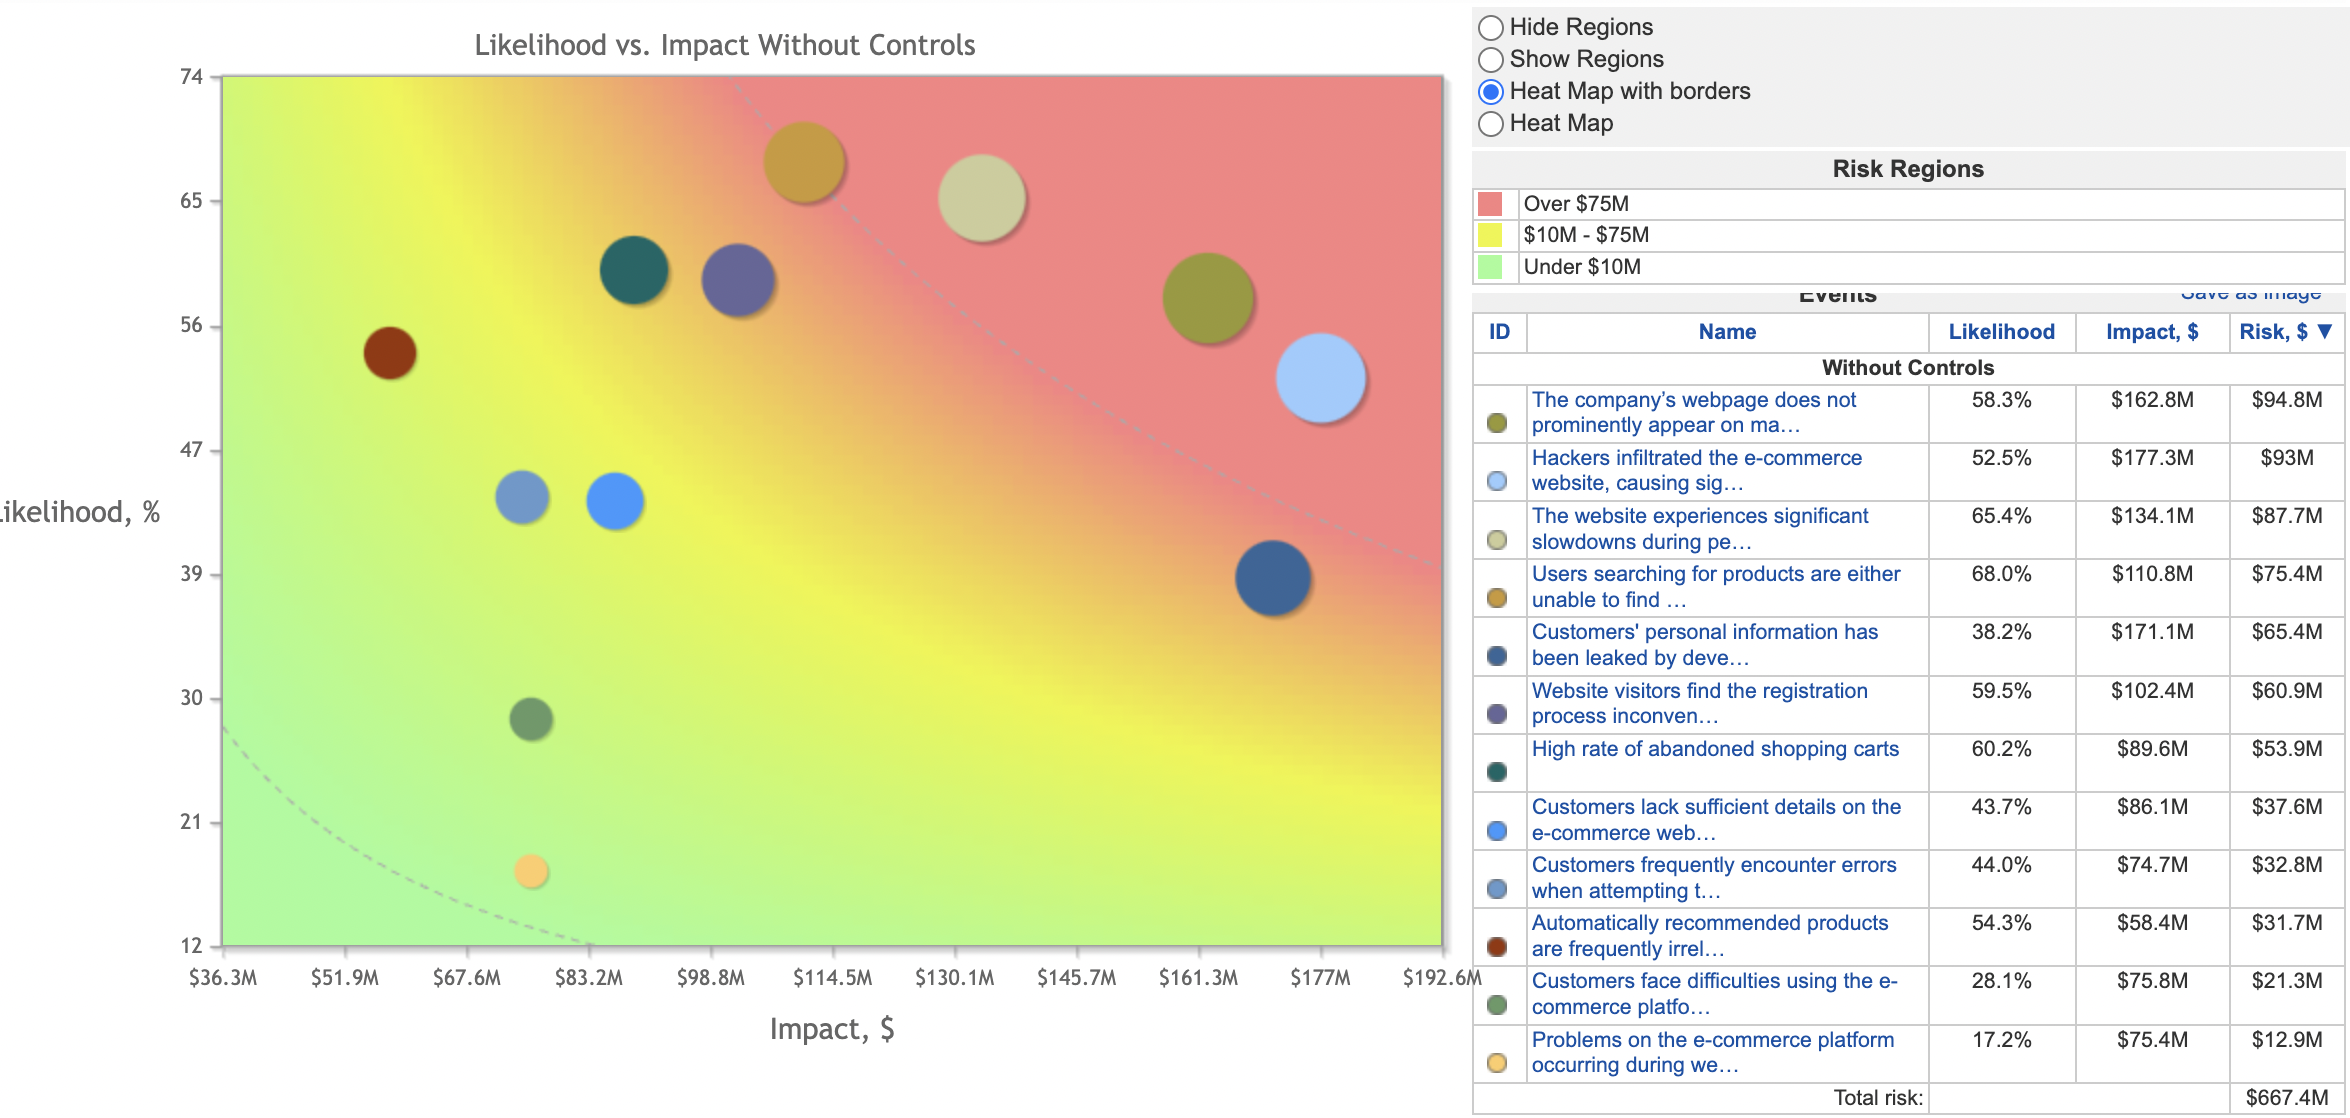Click the ID column header
The width and height of the screenshot is (2350, 1118).
[x=1499, y=332]
